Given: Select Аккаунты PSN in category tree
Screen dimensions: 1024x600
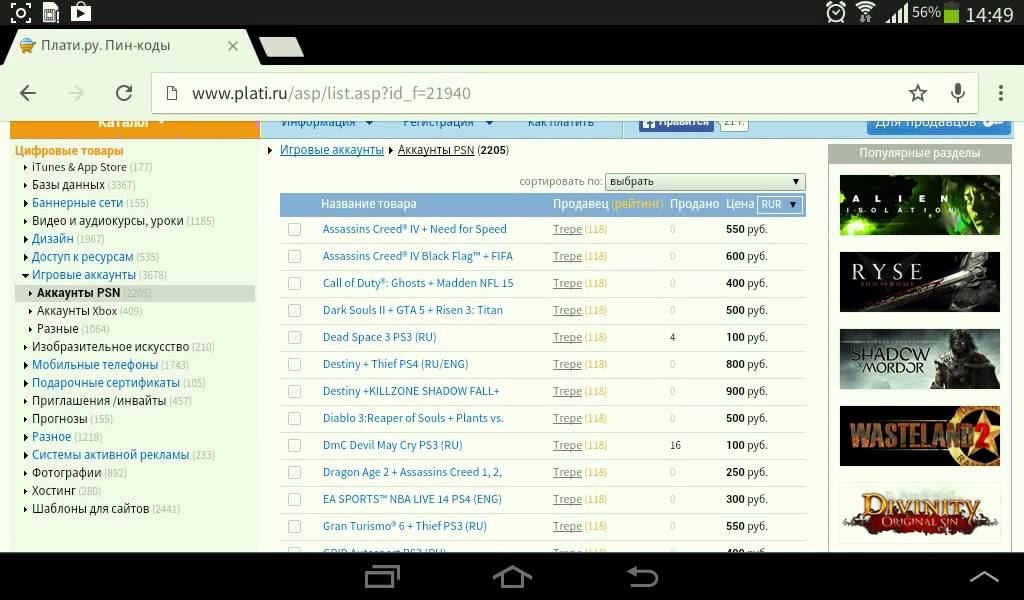Looking at the screenshot, I should (x=78, y=293).
